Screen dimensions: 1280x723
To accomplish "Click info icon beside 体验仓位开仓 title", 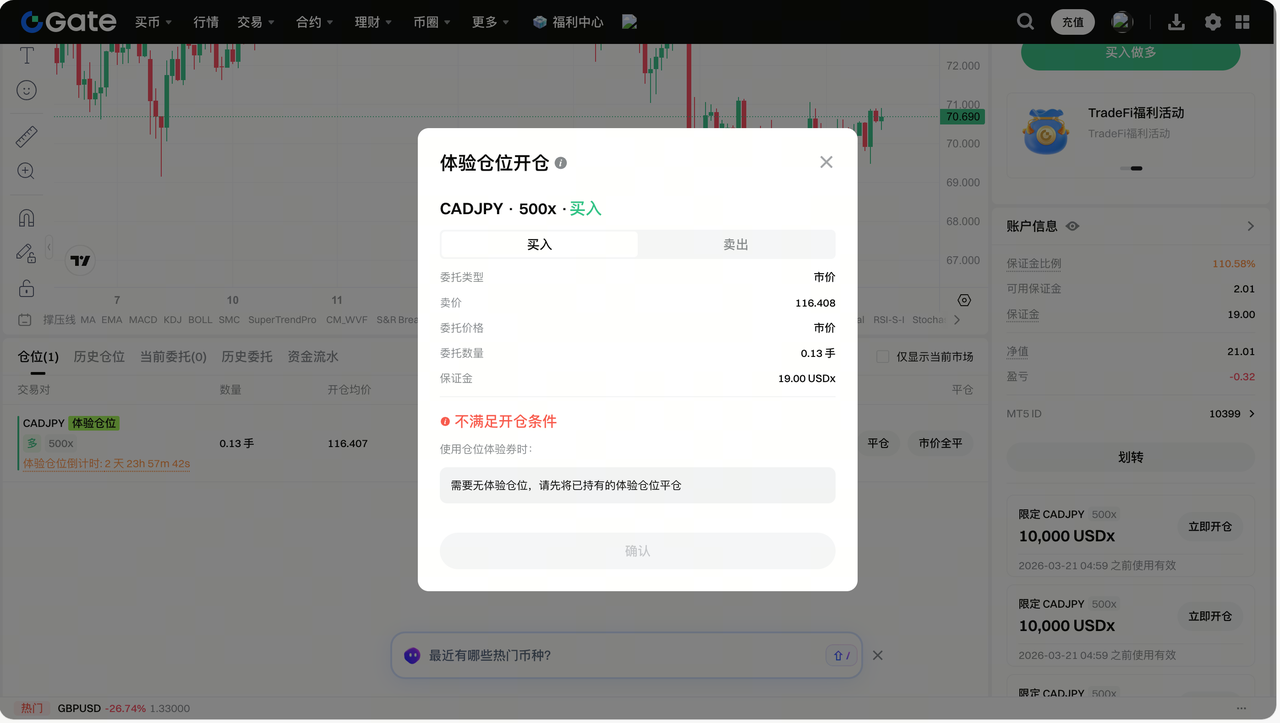I will pyautogui.click(x=561, y=163).
